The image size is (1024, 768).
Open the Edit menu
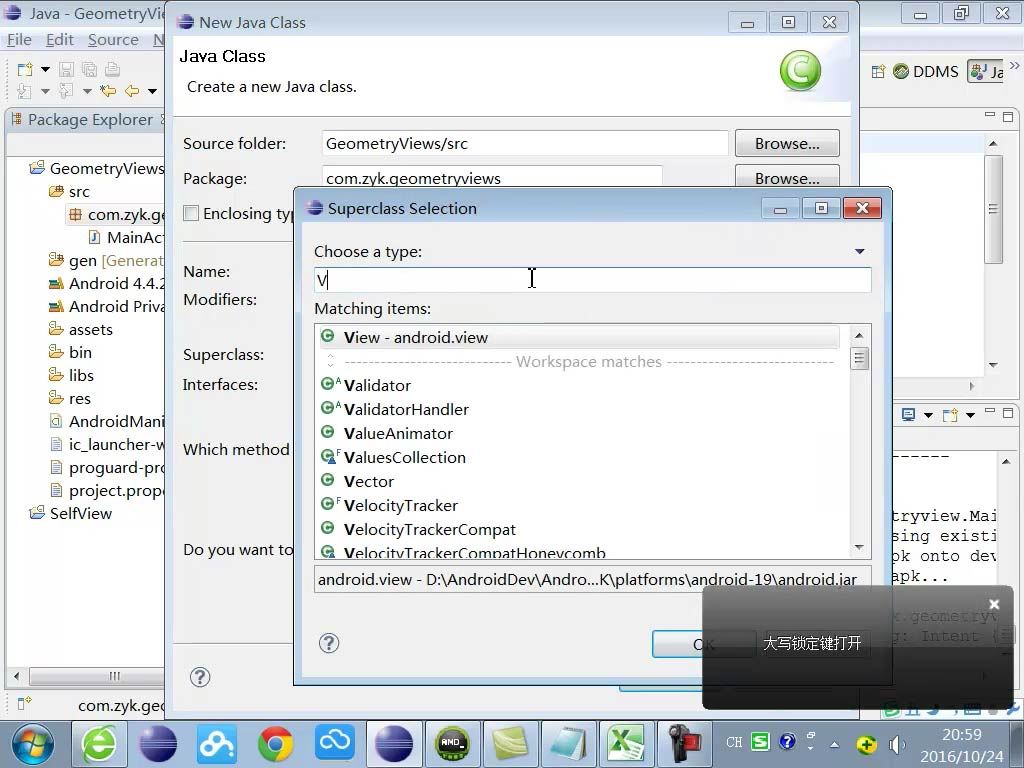tap(59, 40)
